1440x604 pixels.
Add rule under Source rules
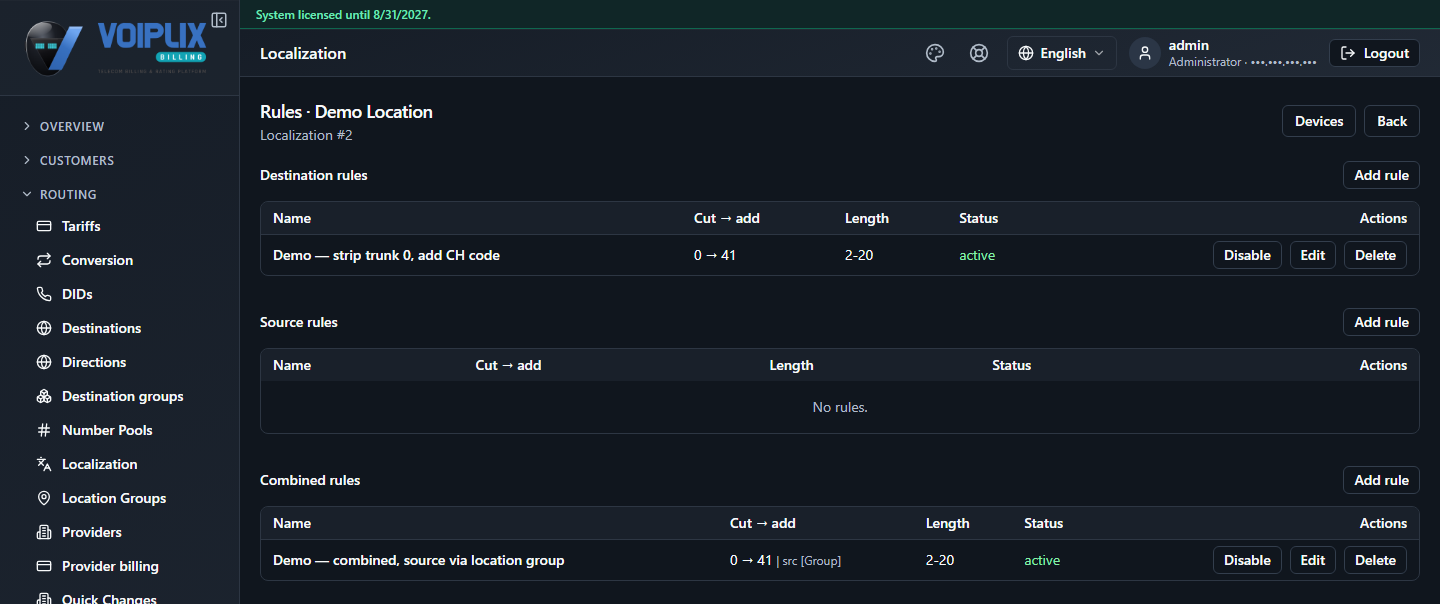[x=1381, y=322]
